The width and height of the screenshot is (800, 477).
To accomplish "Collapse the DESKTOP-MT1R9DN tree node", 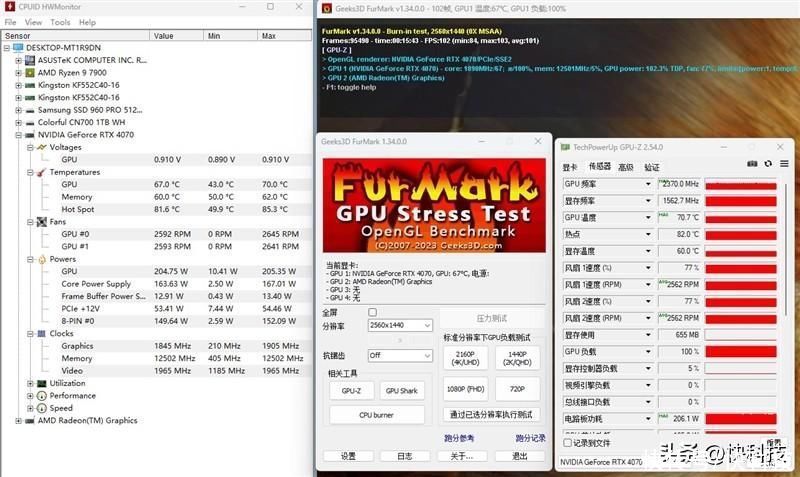I will click(x=7, y=48).
